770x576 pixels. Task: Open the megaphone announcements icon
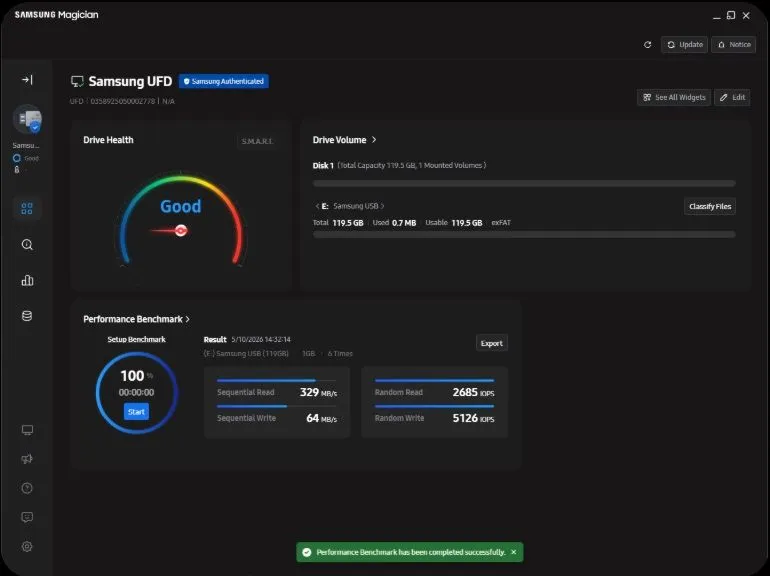pyautogui.click(x=27, y=459)
